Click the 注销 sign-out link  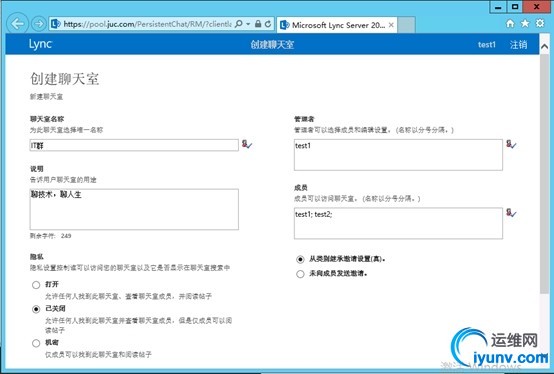coord(518,44)
